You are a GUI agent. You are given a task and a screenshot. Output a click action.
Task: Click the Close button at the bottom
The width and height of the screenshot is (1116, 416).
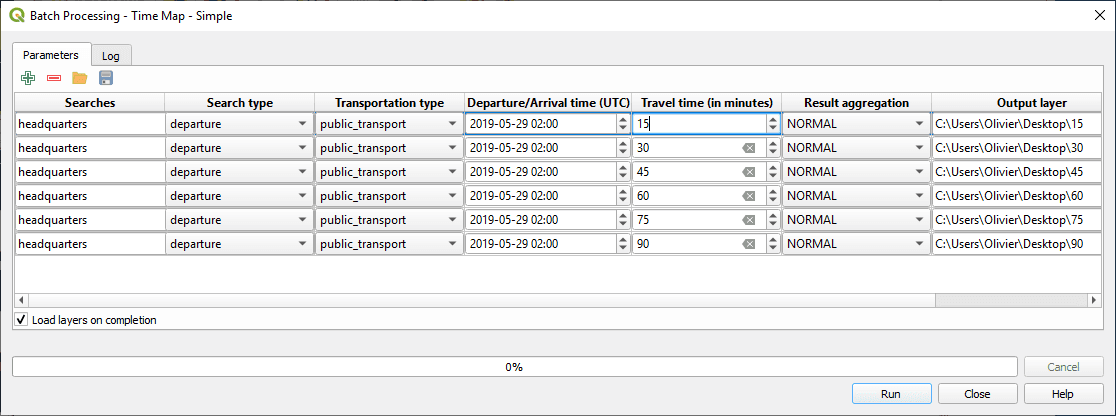click(x=977, y=394)
